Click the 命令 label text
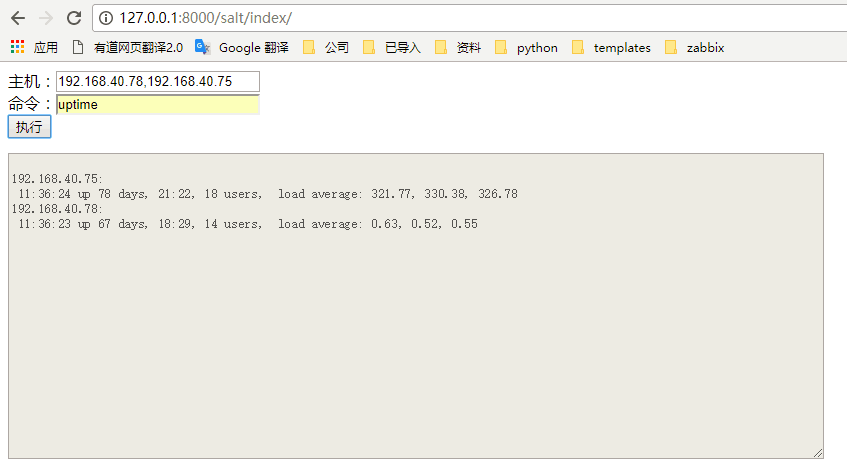 click(x=30, y=104)
